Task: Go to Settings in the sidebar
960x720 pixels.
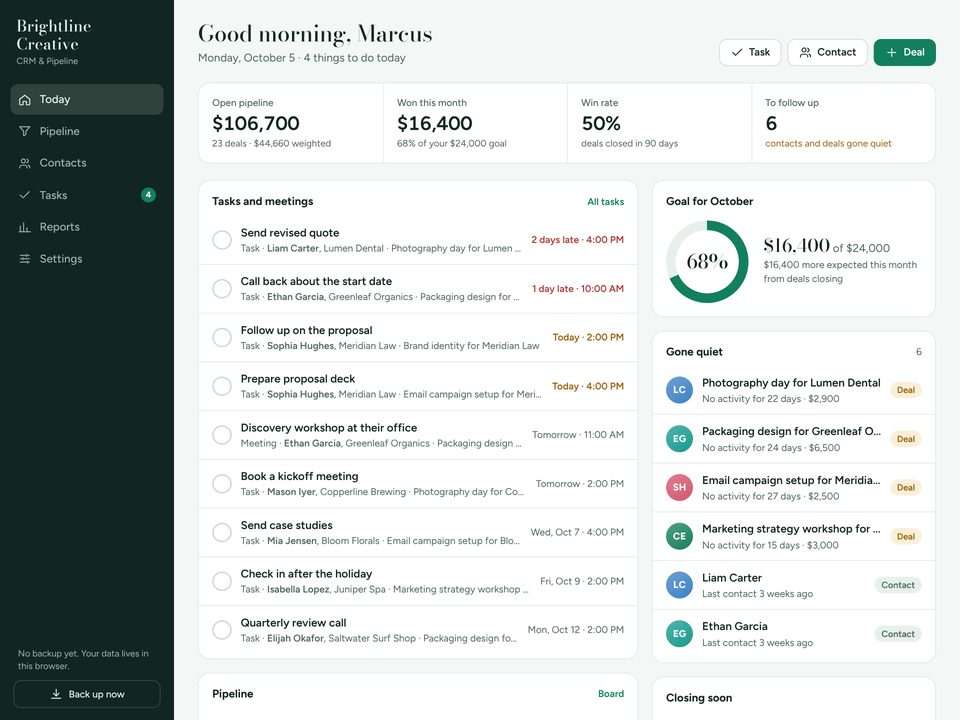Action: point(87,258)
